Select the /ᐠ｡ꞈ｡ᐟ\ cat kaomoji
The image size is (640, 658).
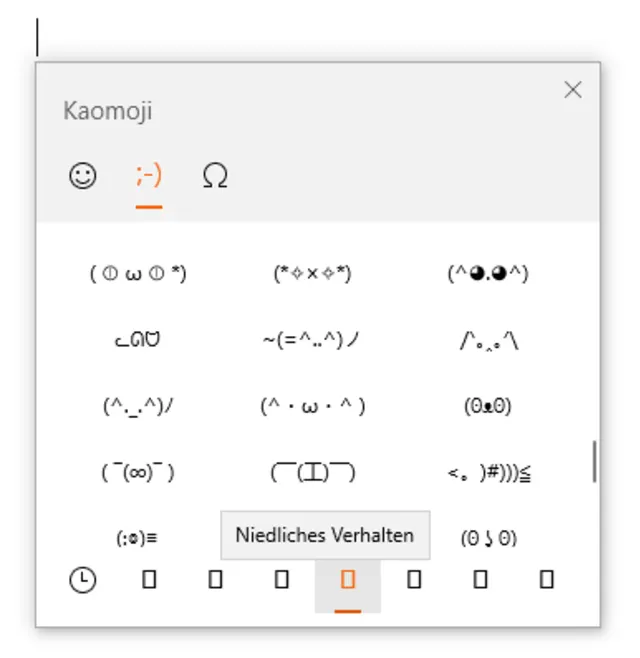488,340
